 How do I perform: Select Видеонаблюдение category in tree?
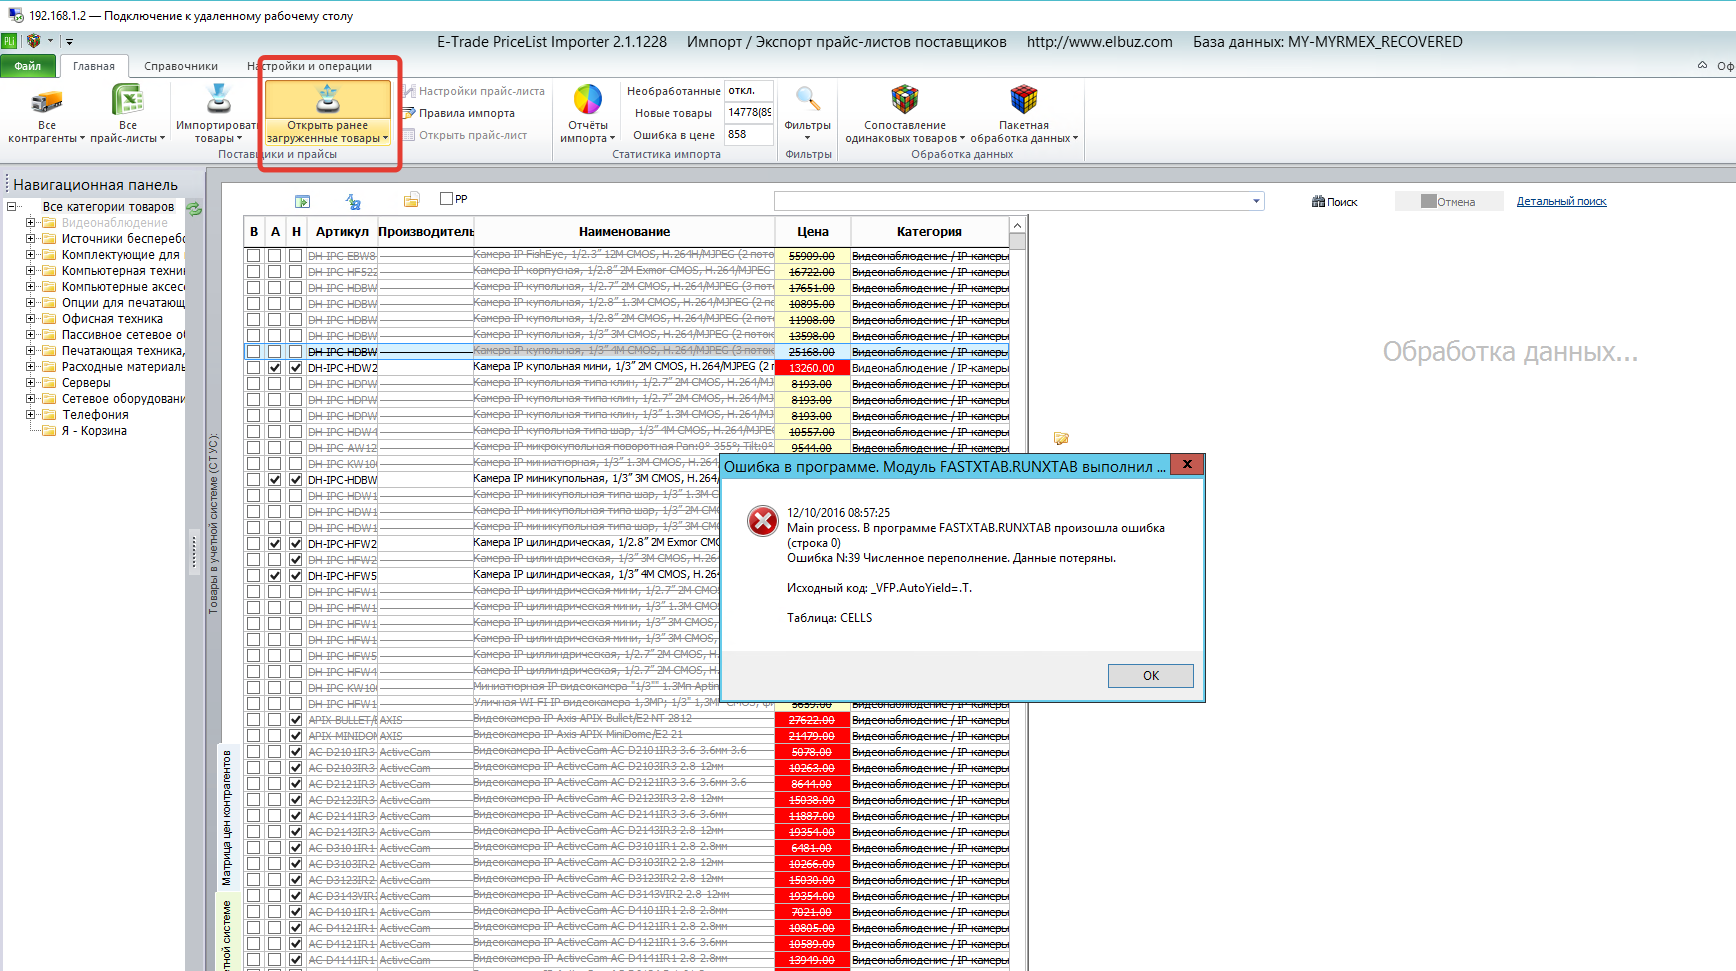(114, 223)
